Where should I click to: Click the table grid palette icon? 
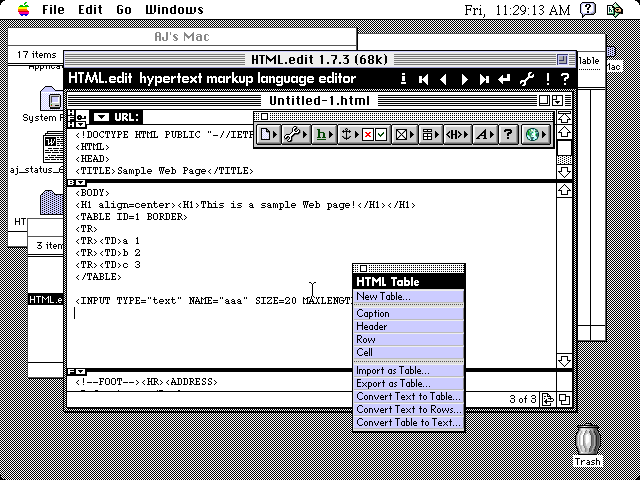point(429,133)
